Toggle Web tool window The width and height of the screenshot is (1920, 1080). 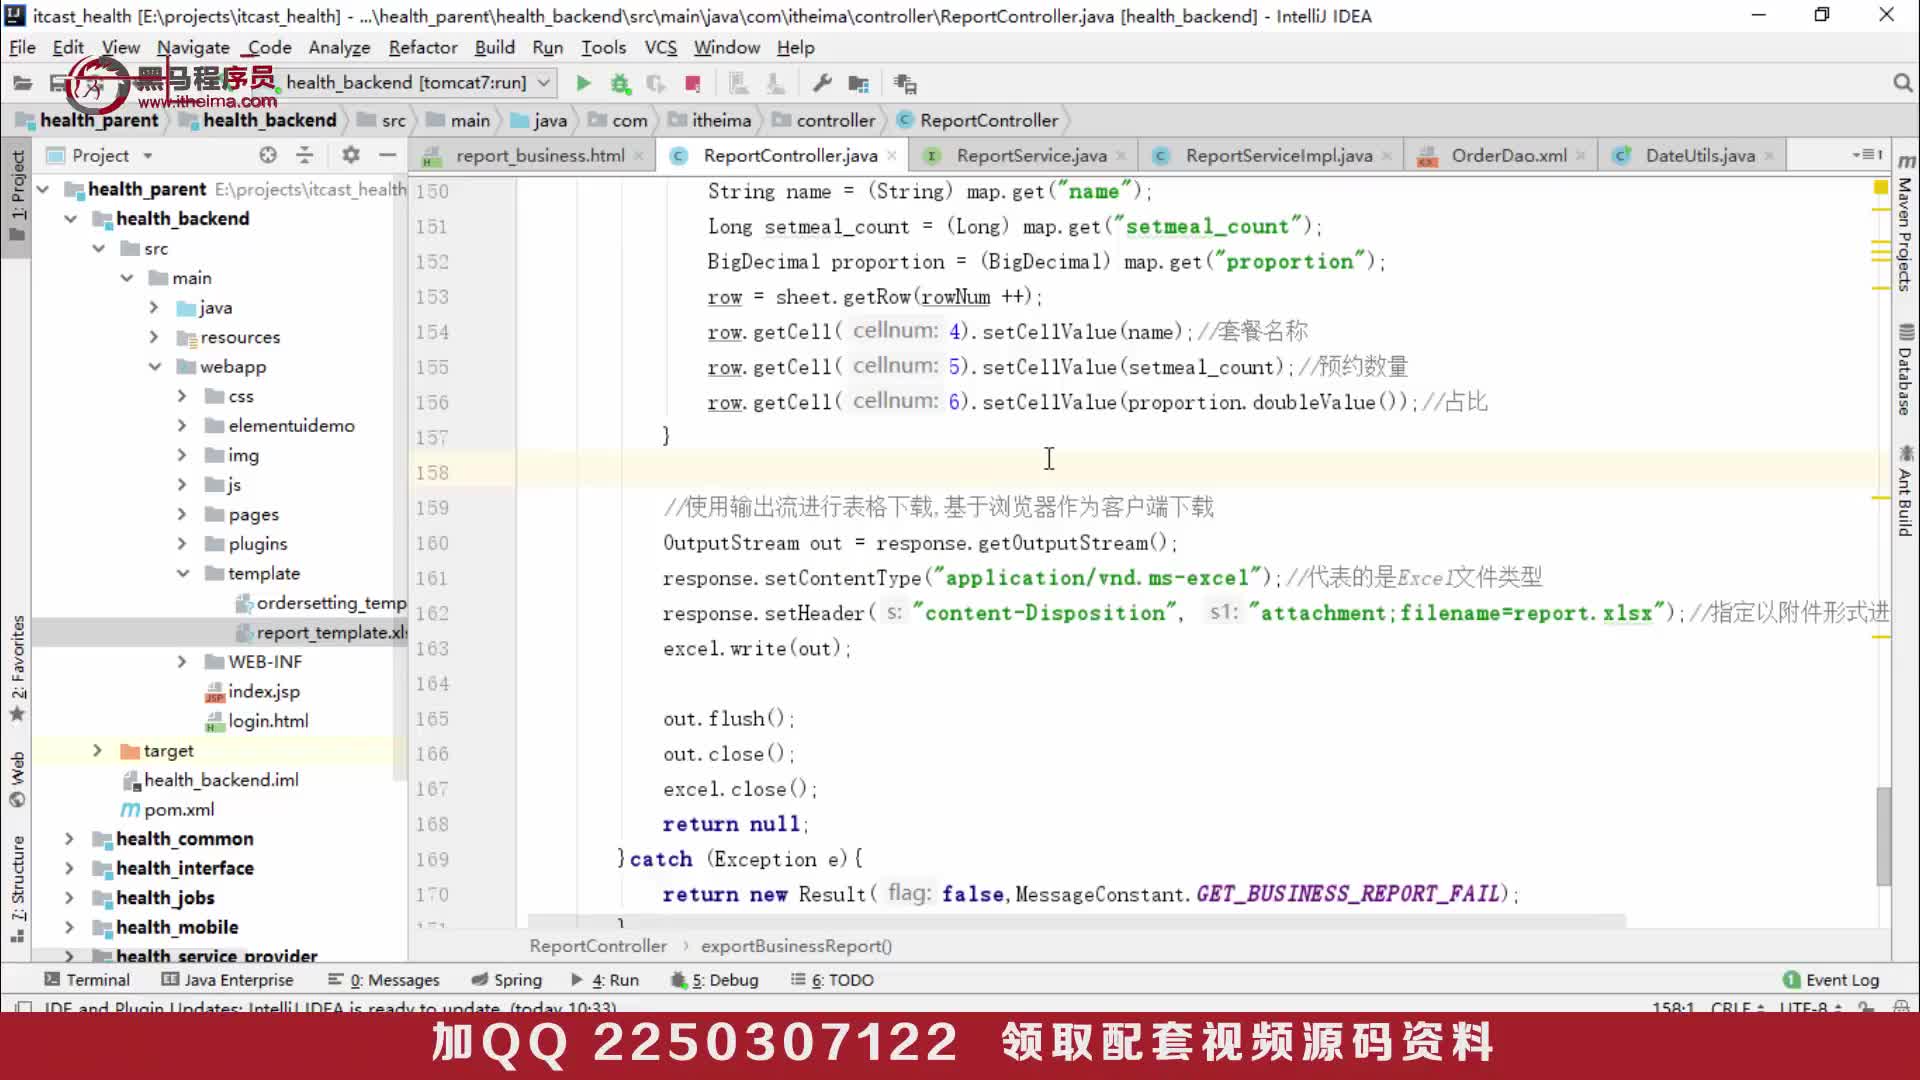click(17, 779)
